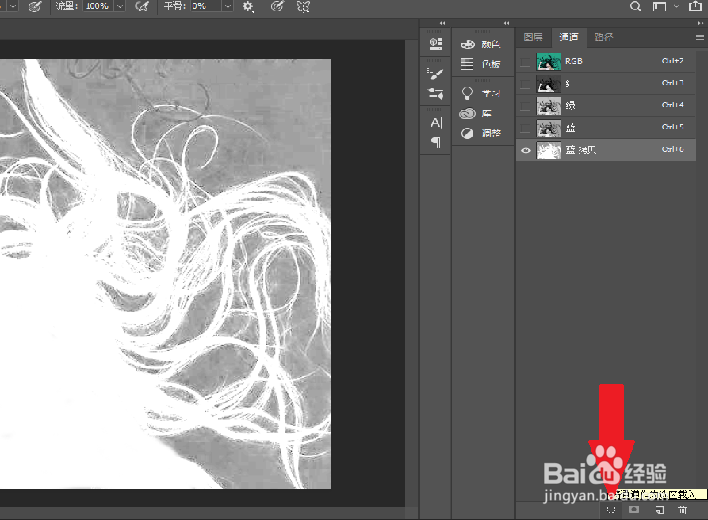Click the Adjustments panel label
The image size is (708, 520).
coord(491,133)
